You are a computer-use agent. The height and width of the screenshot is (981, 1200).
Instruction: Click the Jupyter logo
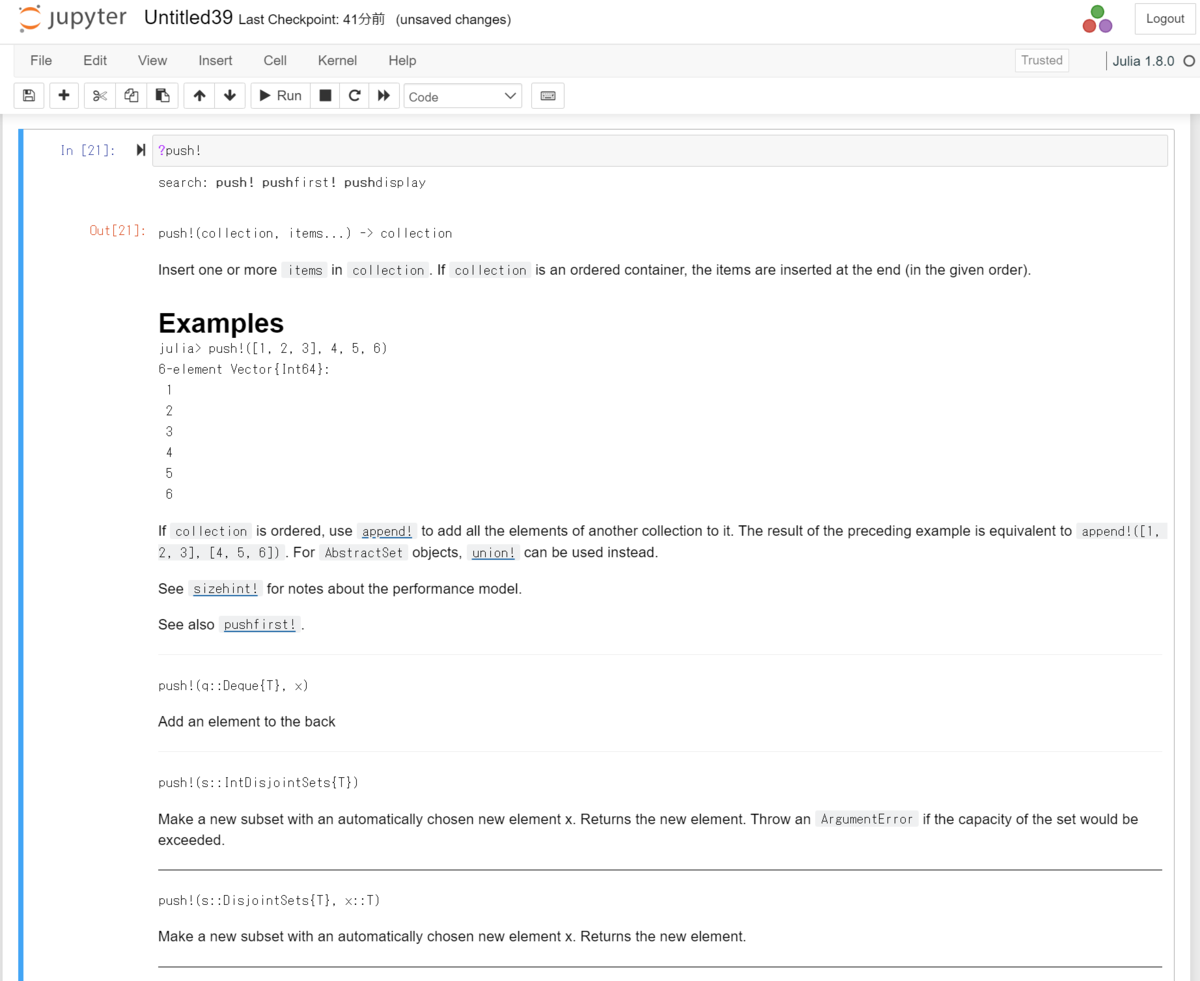[73, 19]
